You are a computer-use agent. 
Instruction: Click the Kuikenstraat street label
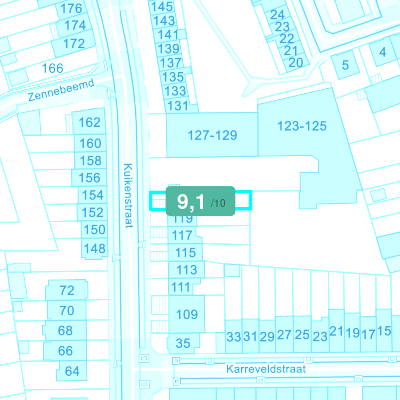(x=128, y=196)
